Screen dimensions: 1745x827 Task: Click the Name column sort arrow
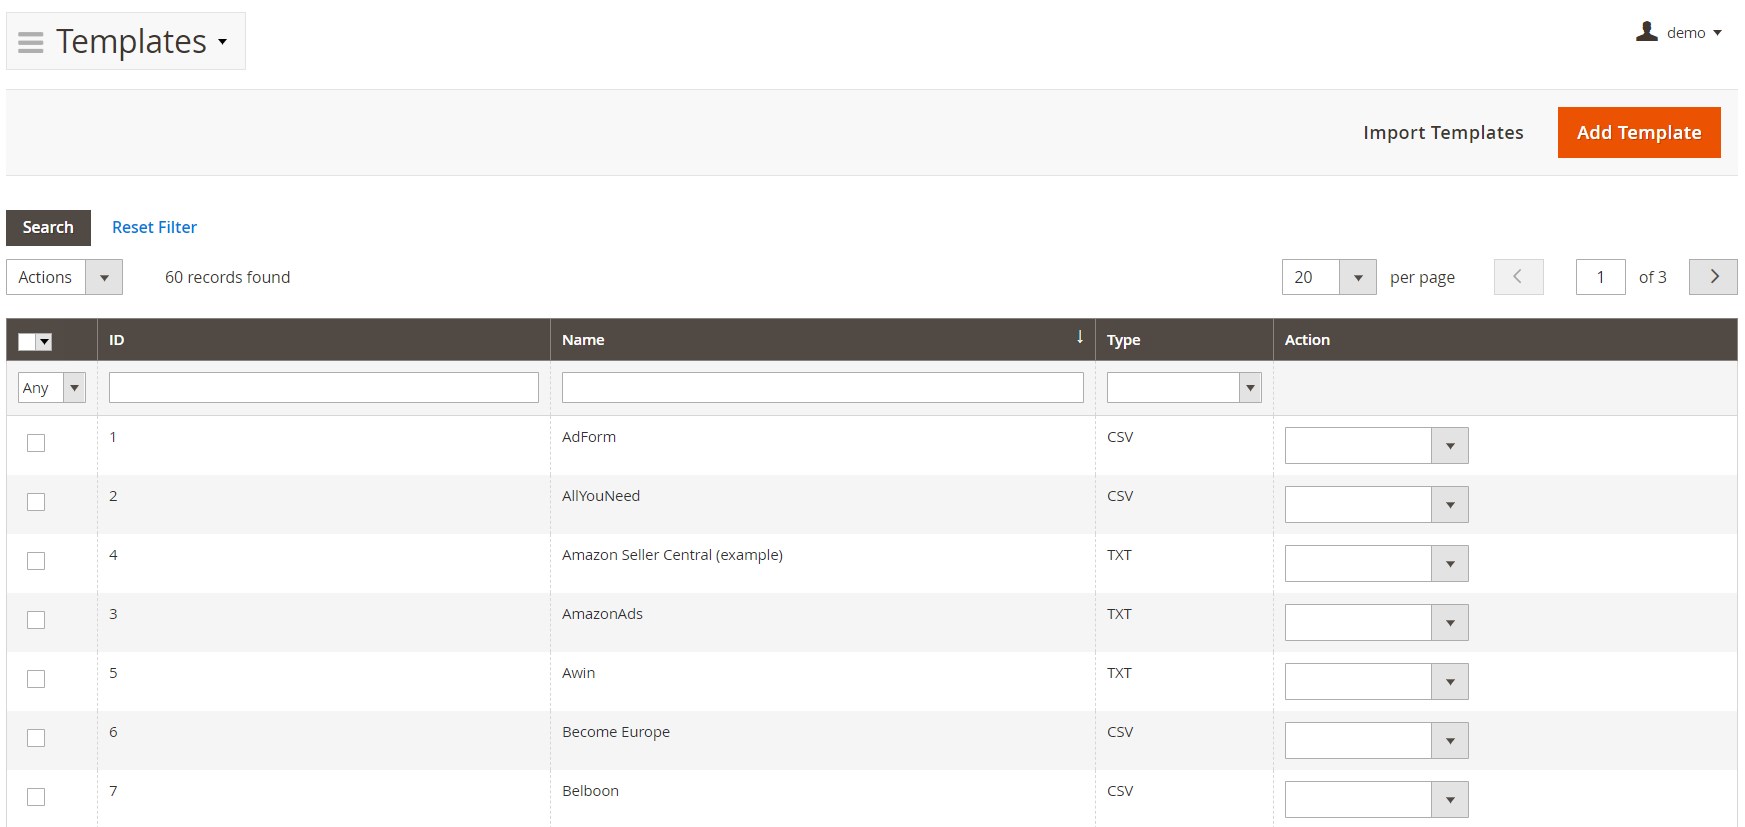1079,338
